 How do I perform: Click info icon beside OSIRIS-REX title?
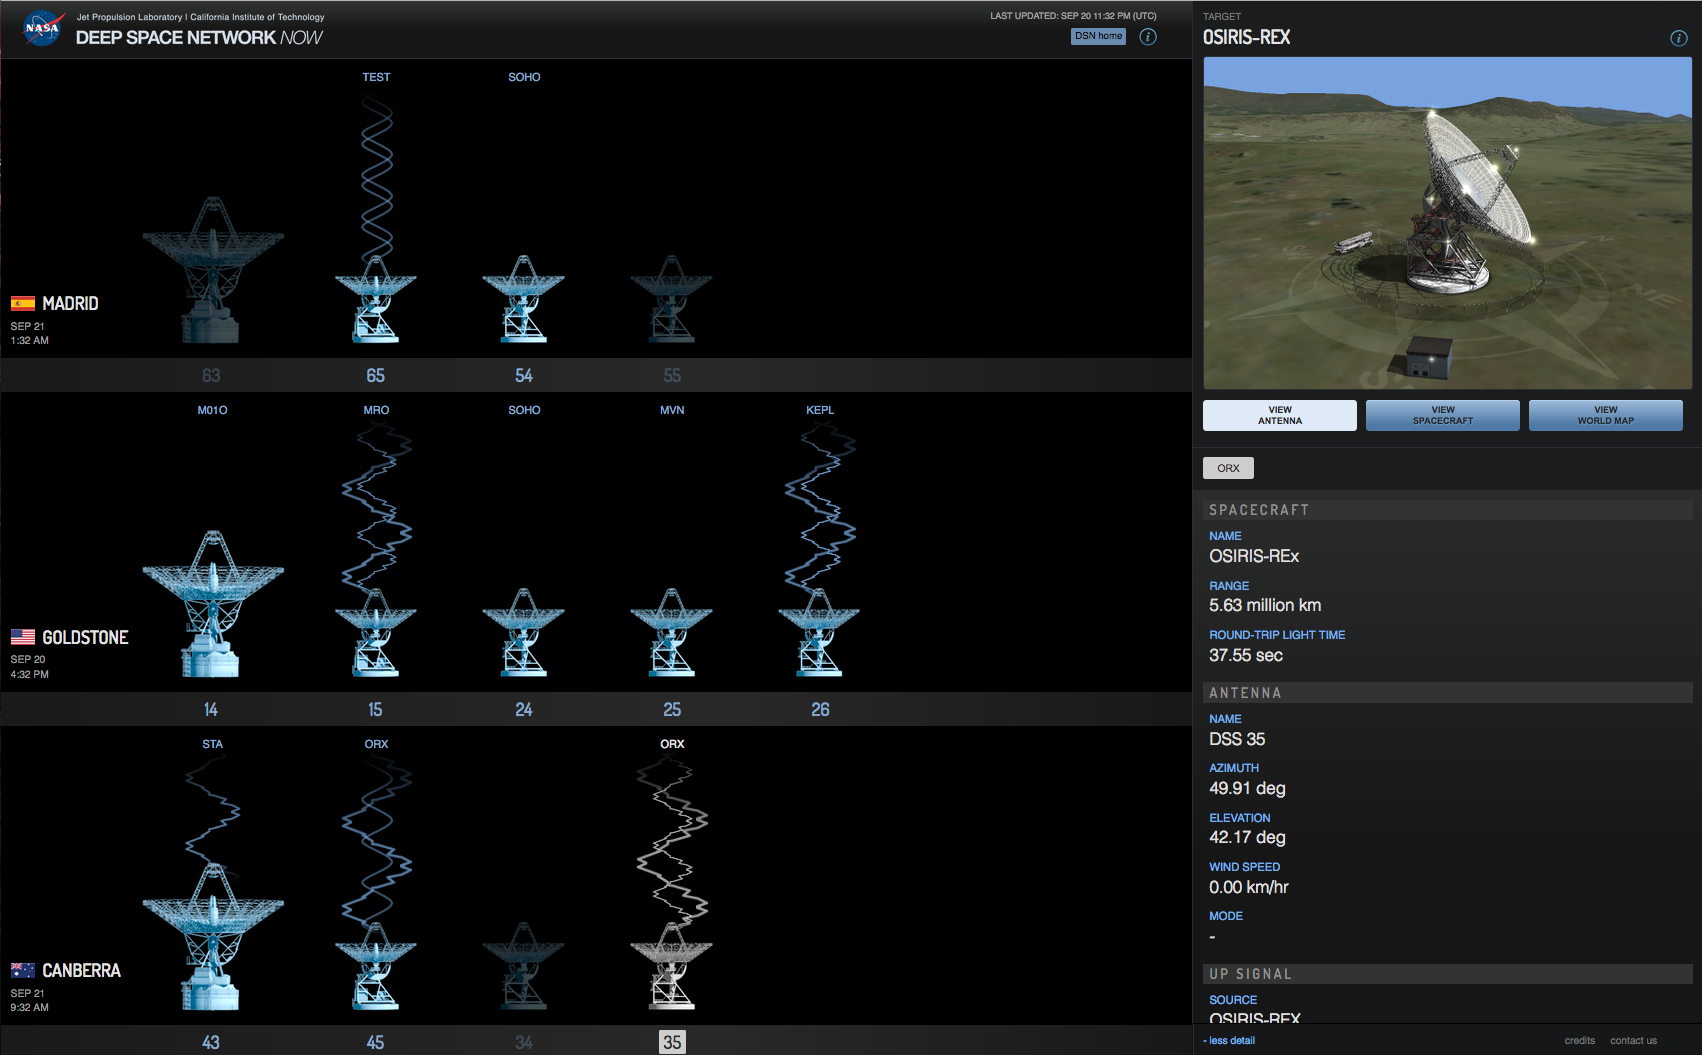point(1678,38)
